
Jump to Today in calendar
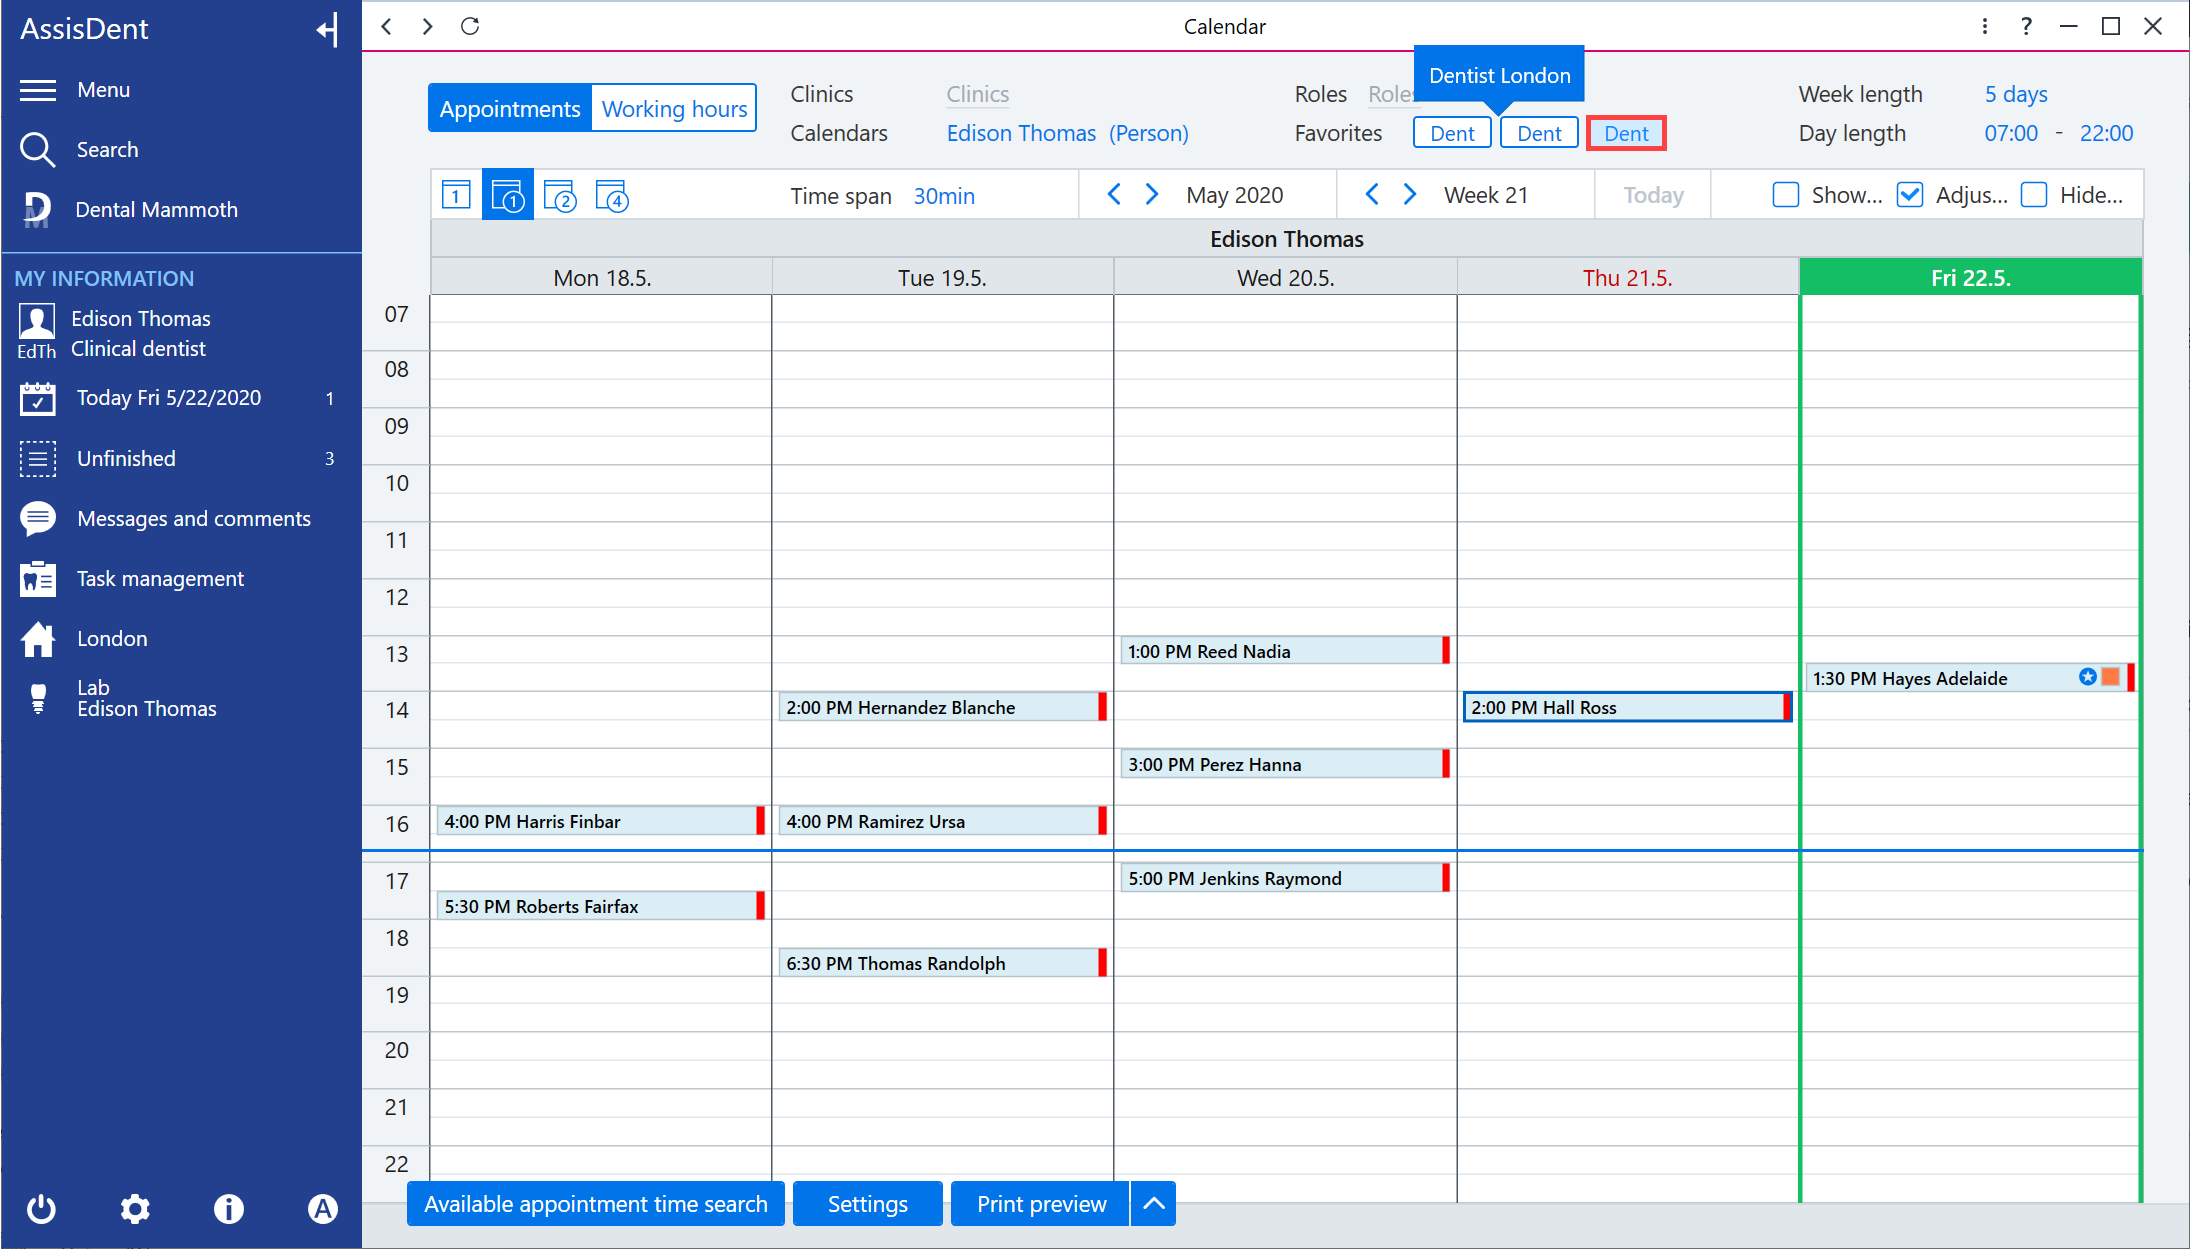1653,195
